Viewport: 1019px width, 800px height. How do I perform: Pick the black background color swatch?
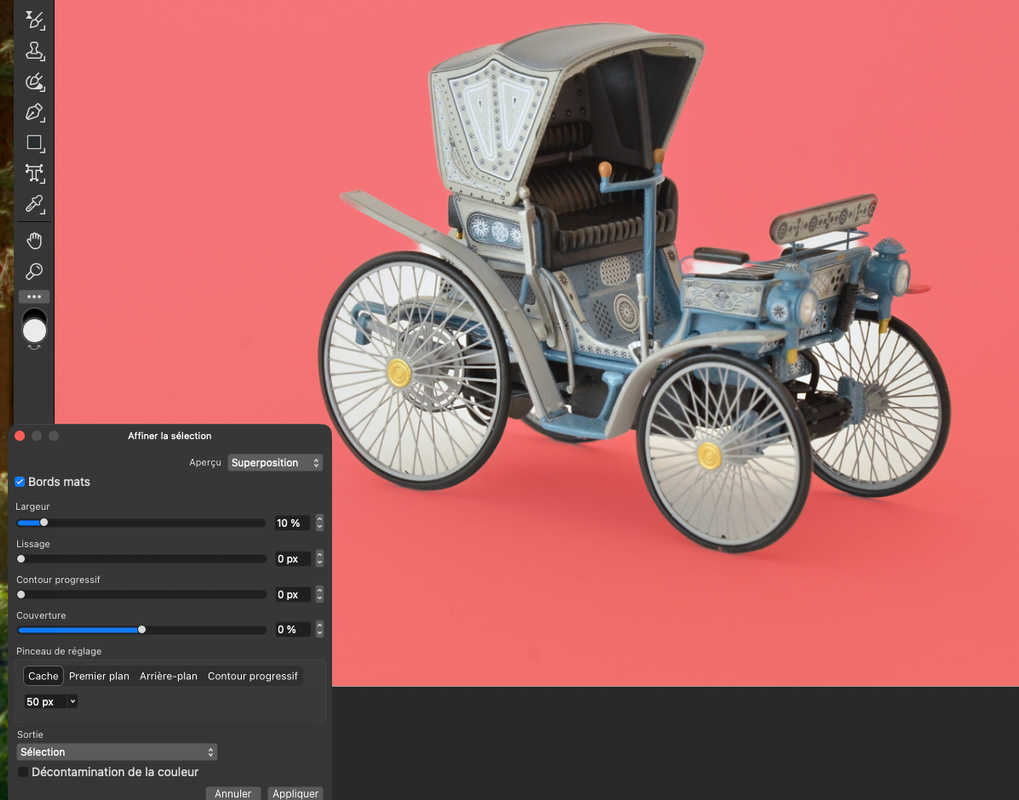34,315
